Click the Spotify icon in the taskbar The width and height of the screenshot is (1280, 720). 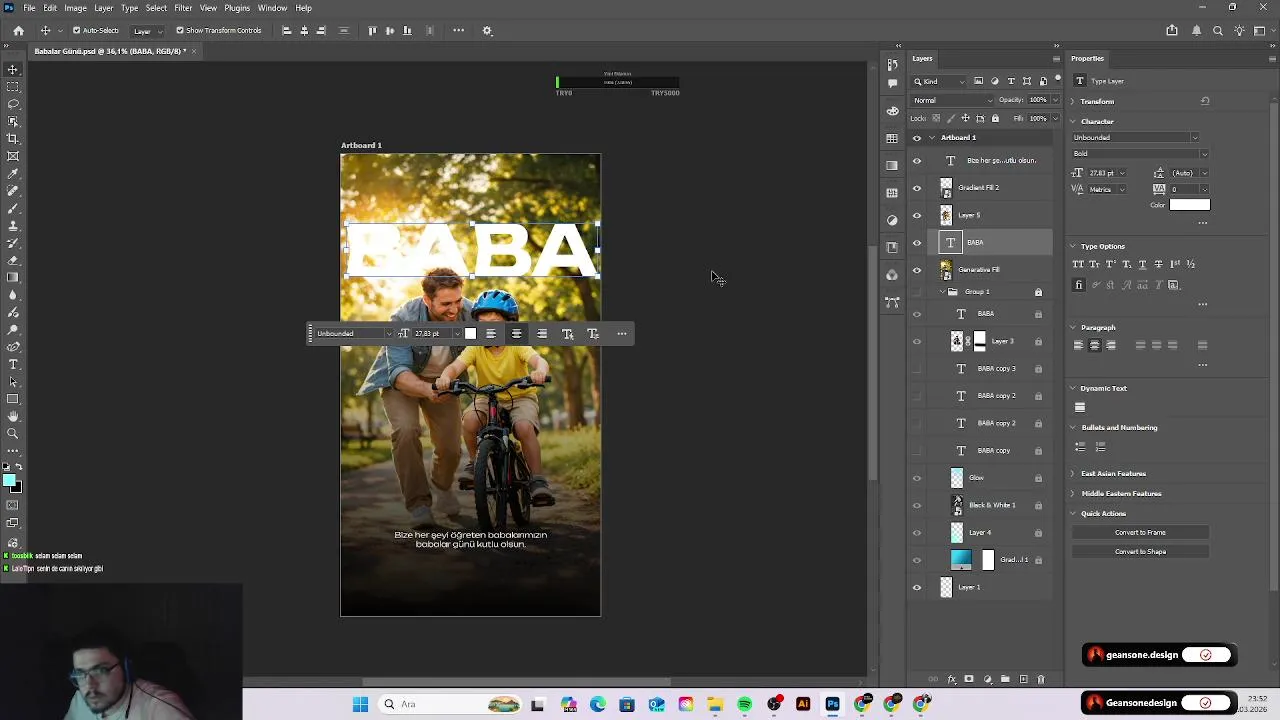point(744,704)
